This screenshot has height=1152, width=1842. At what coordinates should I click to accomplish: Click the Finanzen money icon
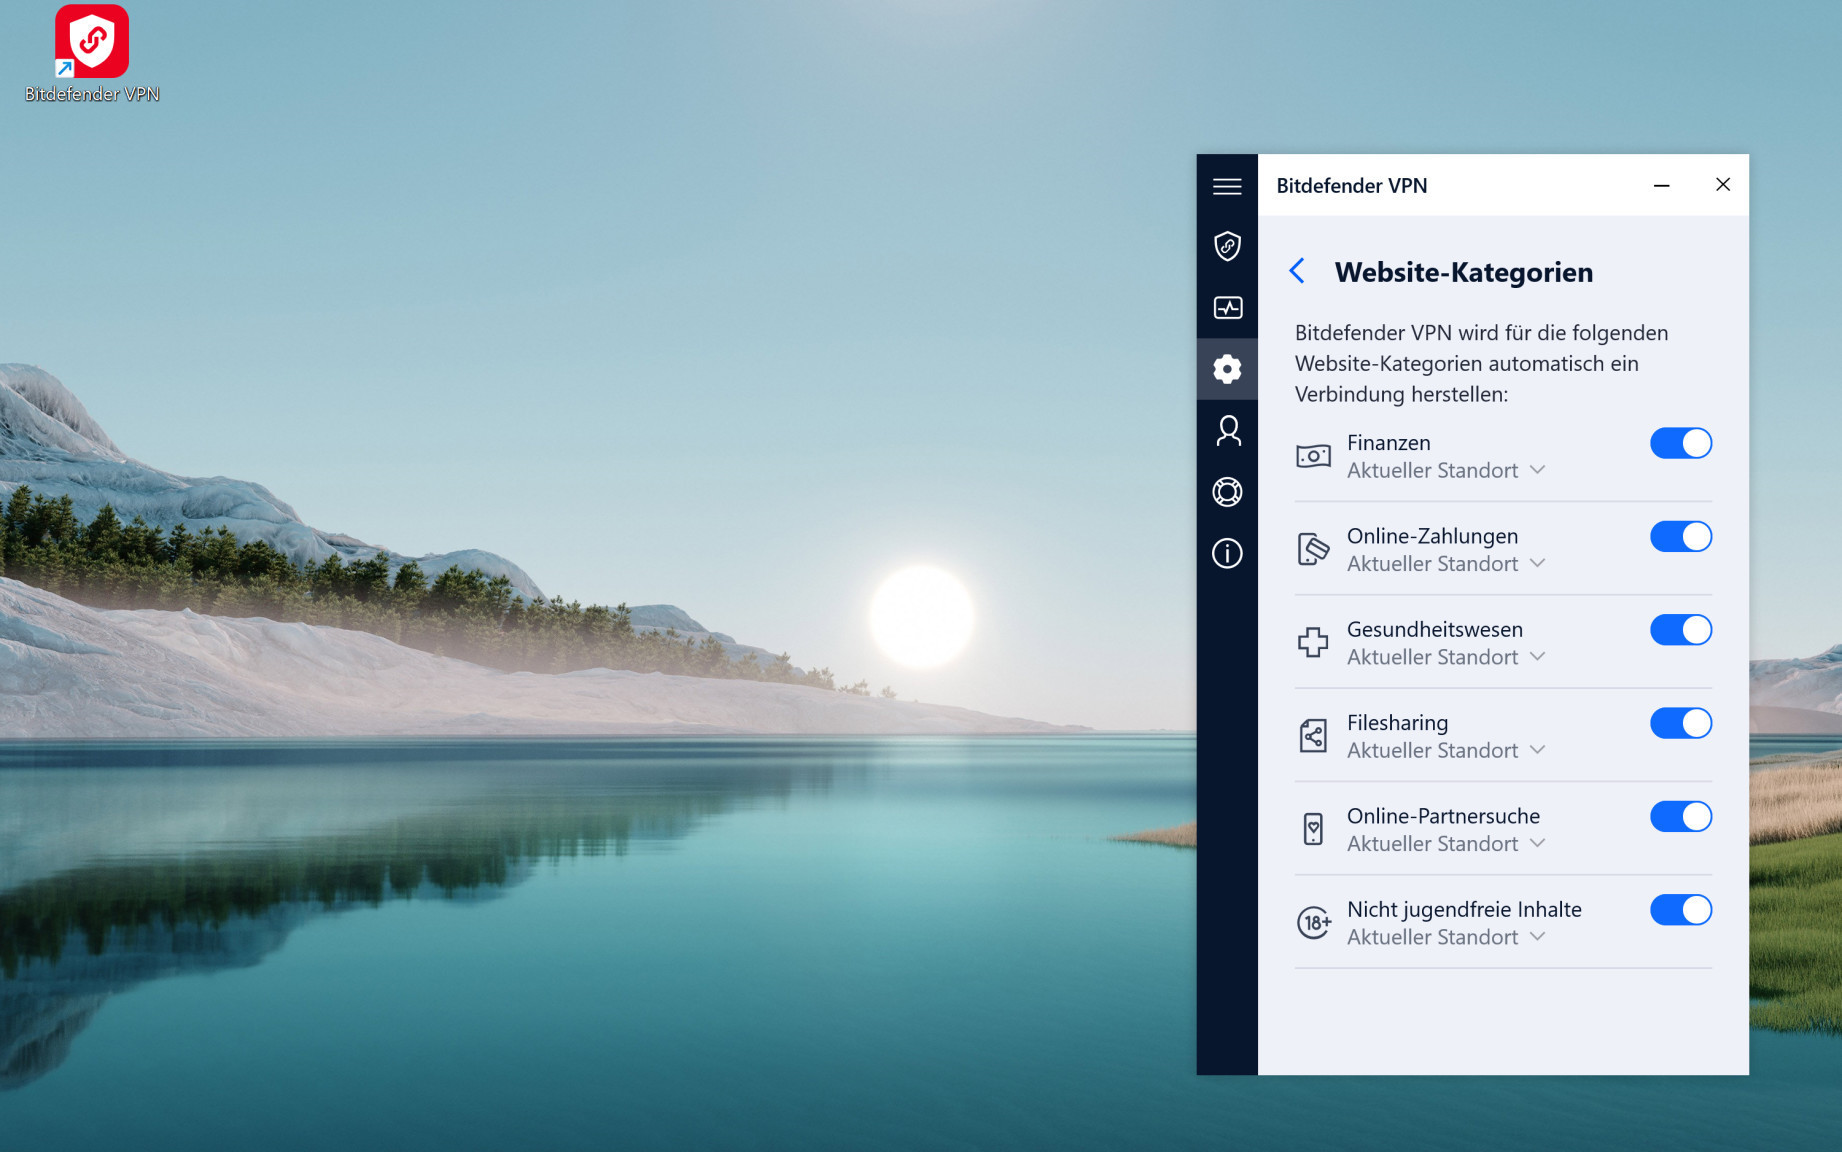[x=1313, y=456]
